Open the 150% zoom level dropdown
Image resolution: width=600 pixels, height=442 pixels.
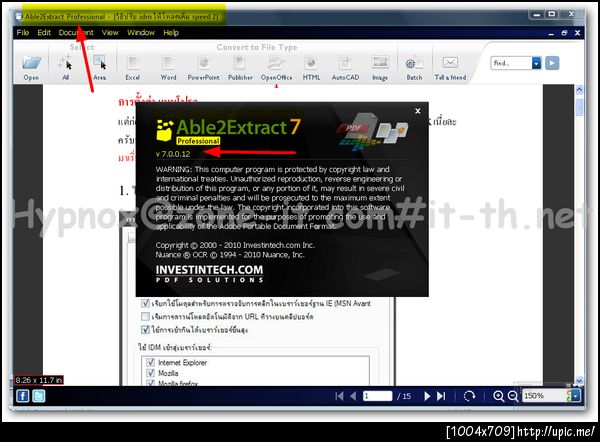pos(576,396)
